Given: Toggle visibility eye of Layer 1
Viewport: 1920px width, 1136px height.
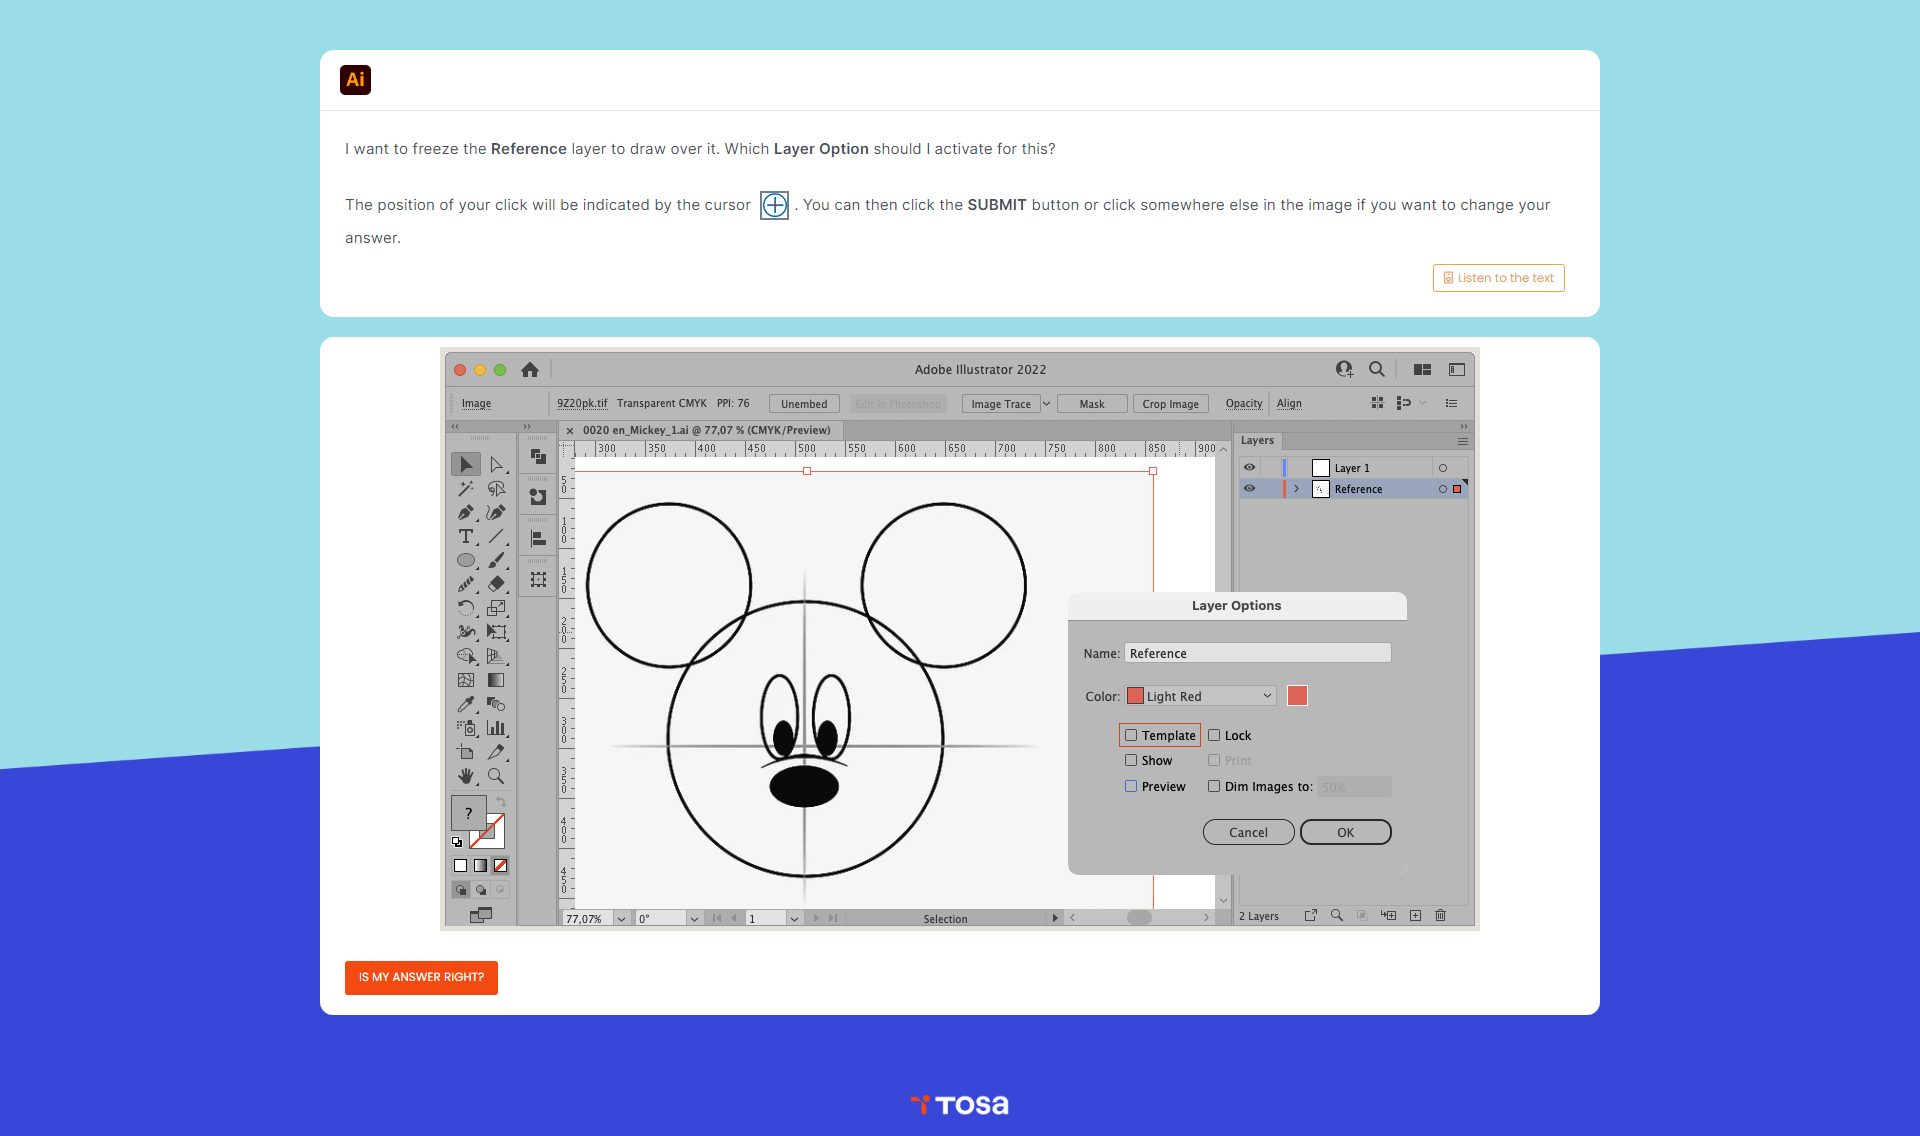Looking at the screenshot, I should coord(1249,467).
